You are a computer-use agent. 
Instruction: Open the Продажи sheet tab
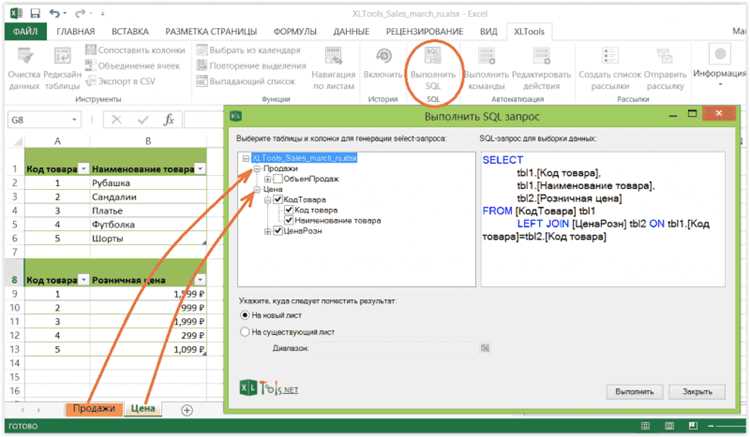(x=94, y=408)
